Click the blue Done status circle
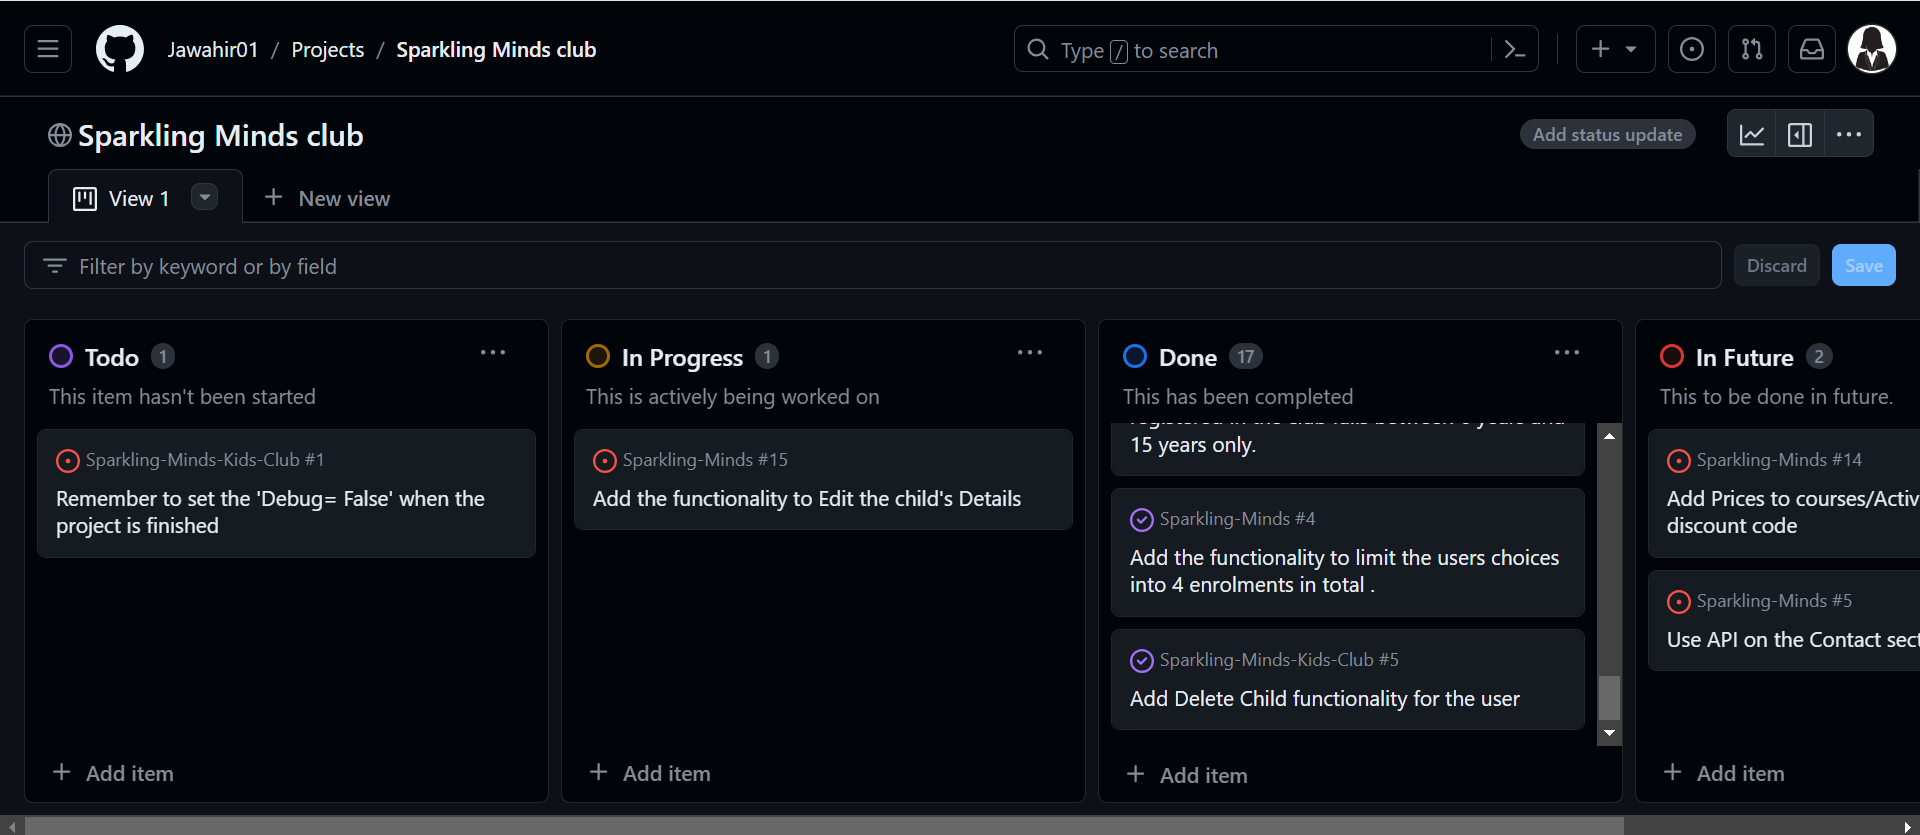The width and height of the screenshot is (1920, 835). click(1135, 356)
